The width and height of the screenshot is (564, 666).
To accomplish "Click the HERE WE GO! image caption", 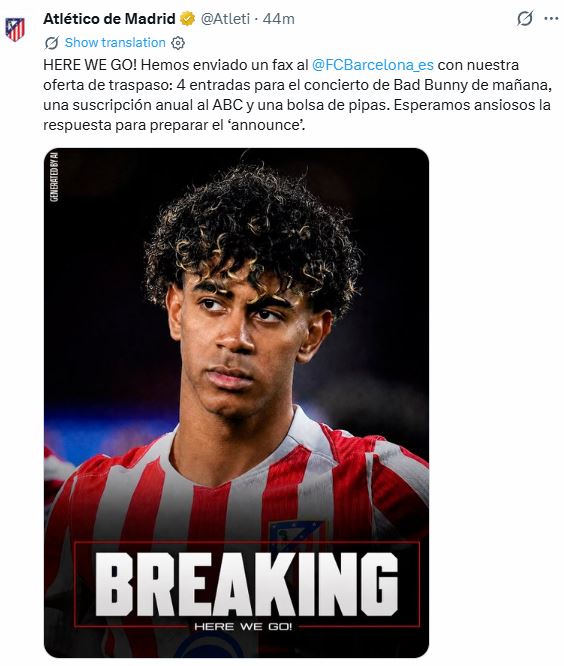I will pos(243,626).
